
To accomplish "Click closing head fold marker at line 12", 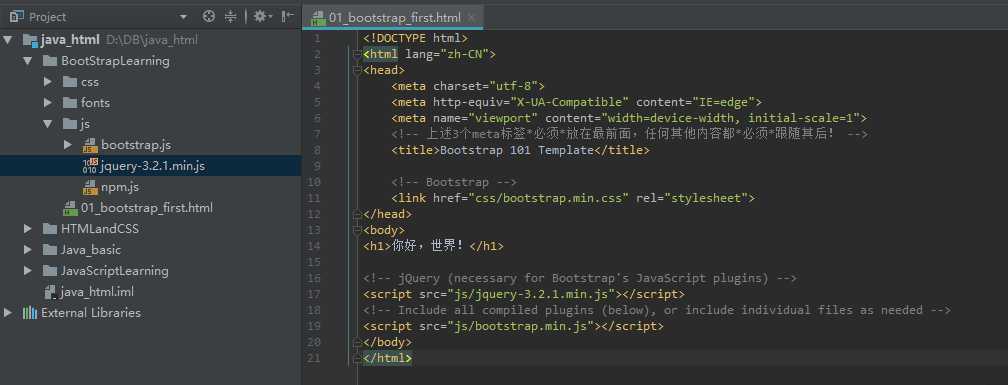I will pyautogui.click(x=357, y=214).
